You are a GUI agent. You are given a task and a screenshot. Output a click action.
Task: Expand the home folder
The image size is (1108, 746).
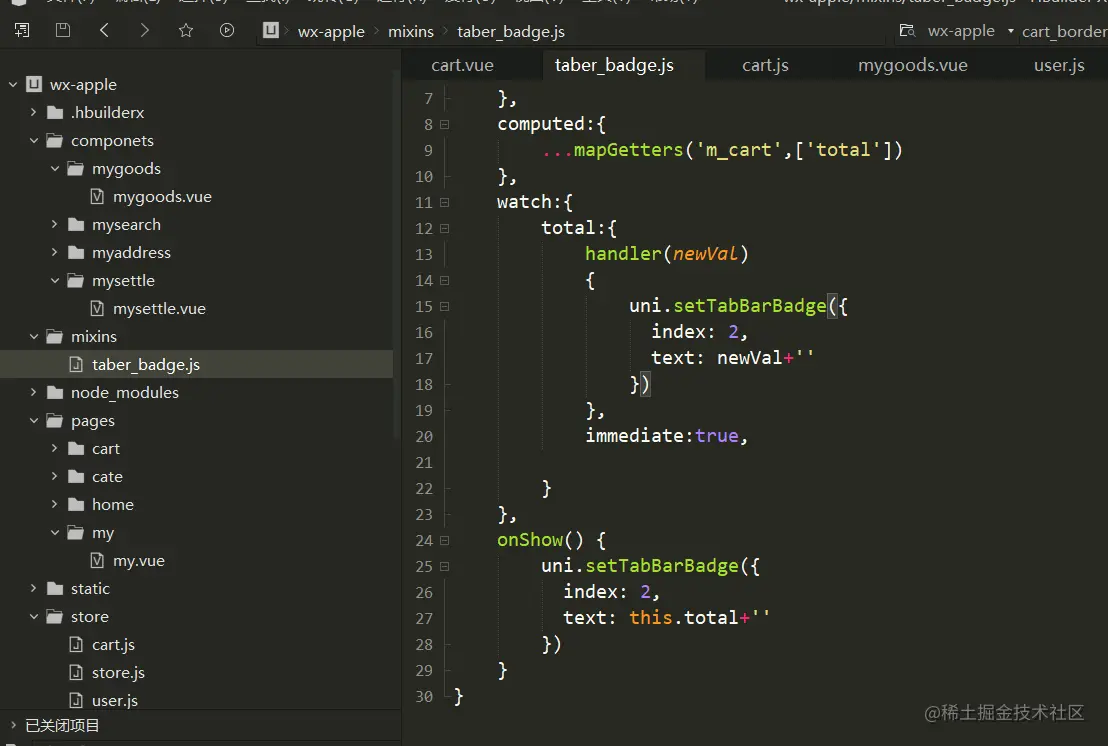coord(54,504)
